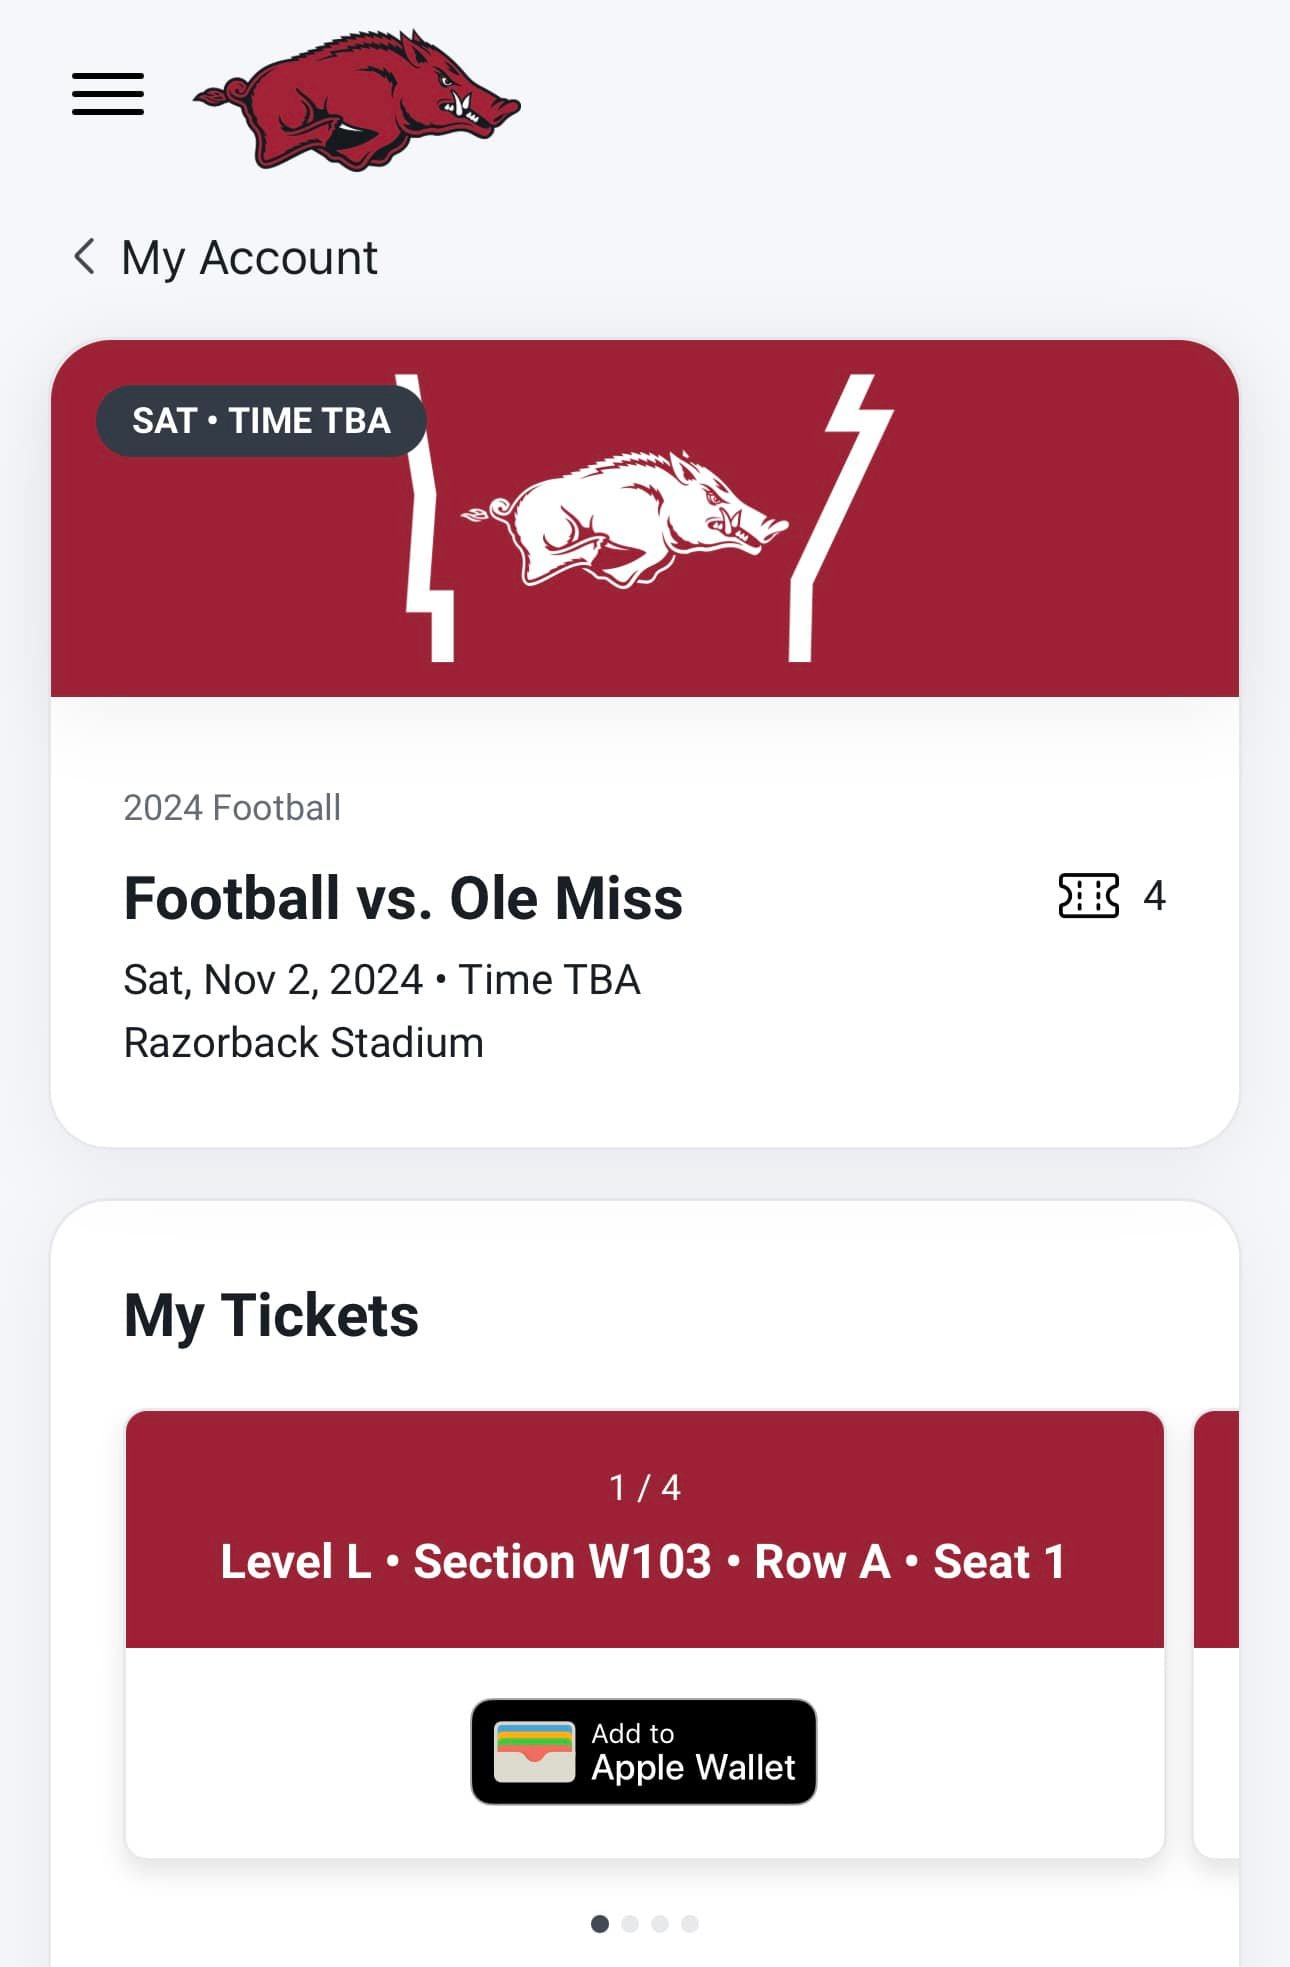Select the first carousel page dot
Screen dimensions: 1290x1967
coord(600,1924)
